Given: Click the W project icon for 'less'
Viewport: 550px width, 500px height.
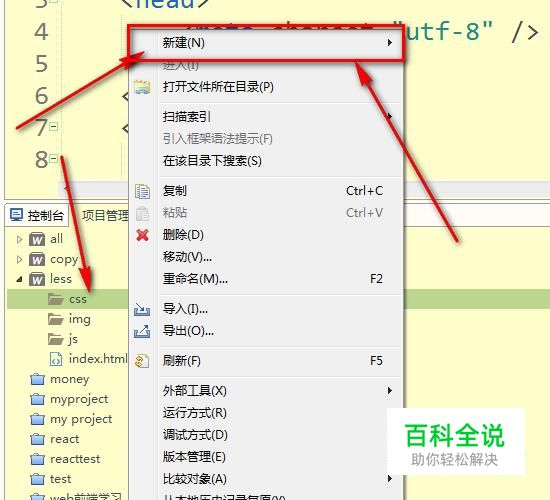Looking at the screenshot, I should click(37, 279).
